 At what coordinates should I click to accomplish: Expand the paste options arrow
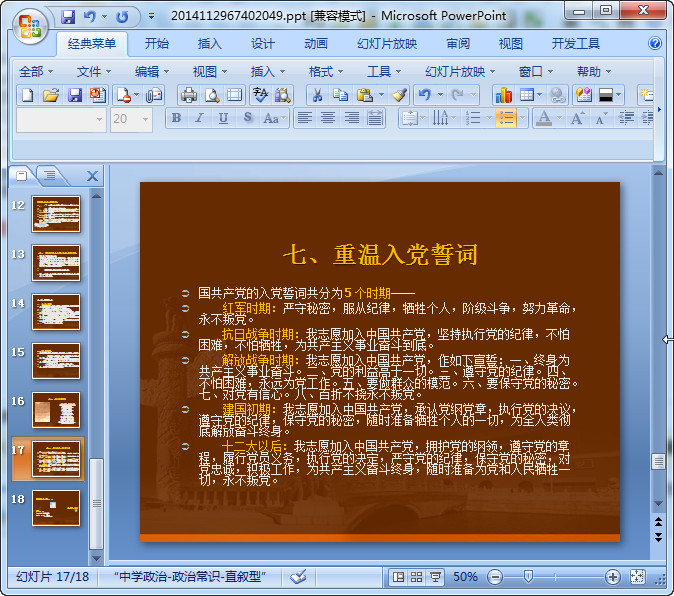click(381, 95)
